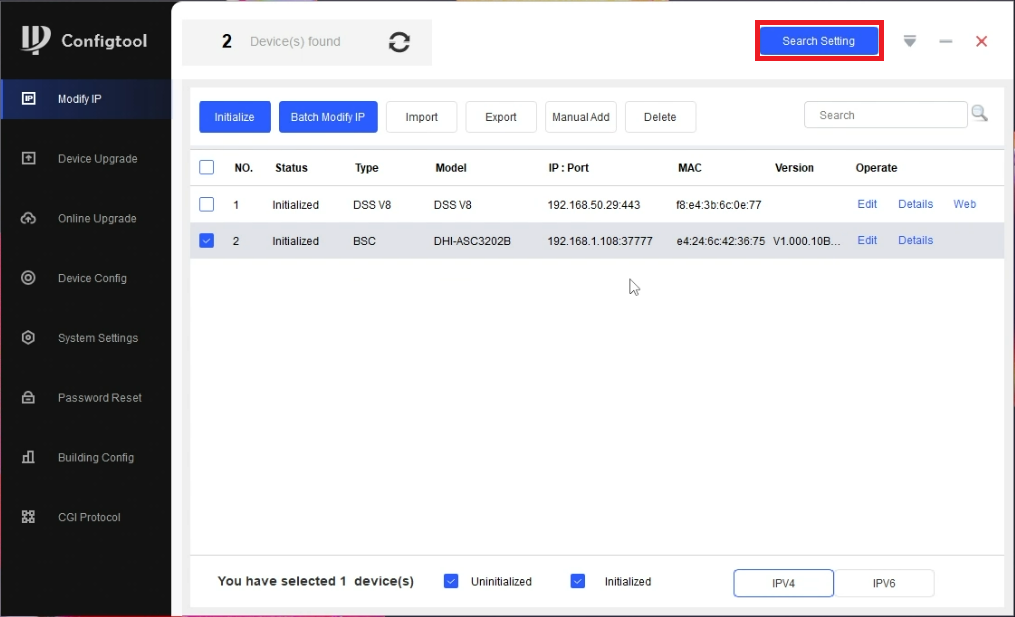
Task: Switch to the IPV6 tab
Action: [884, 583]
